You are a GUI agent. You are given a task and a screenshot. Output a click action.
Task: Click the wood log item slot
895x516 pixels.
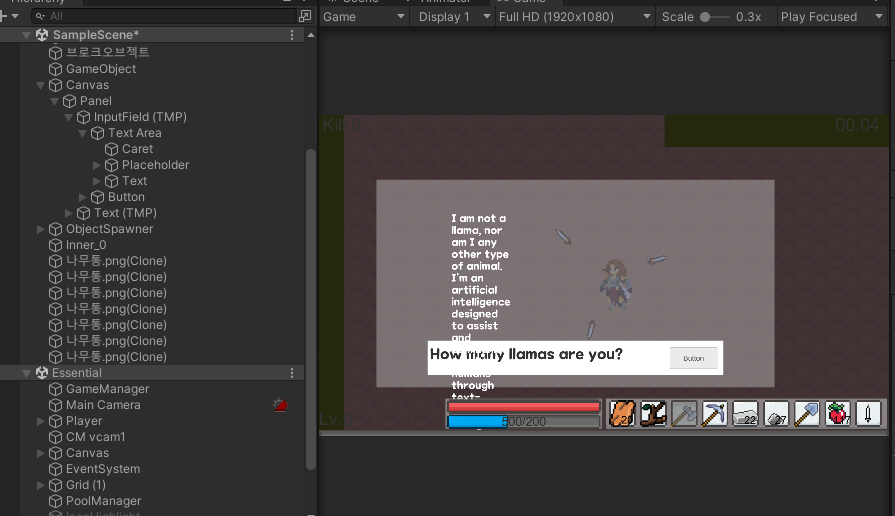click(622, 413)
